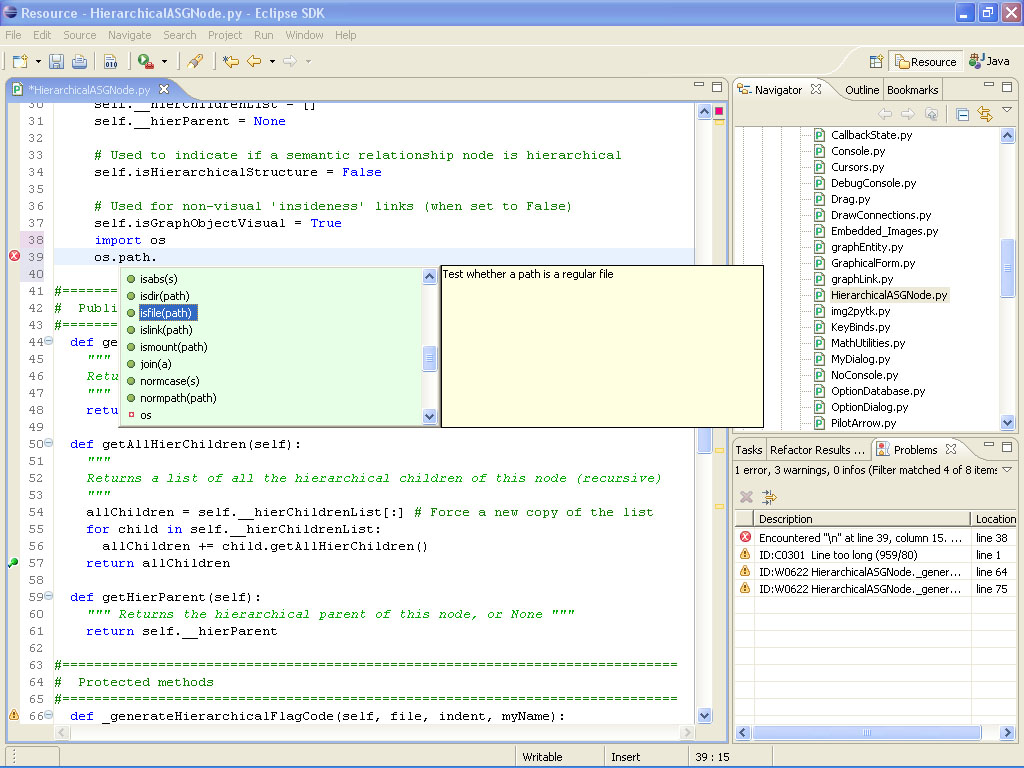Open the Navigator view menu chevron
This screenshot has height=768, width=1024.
click(x=1006, y=110)
